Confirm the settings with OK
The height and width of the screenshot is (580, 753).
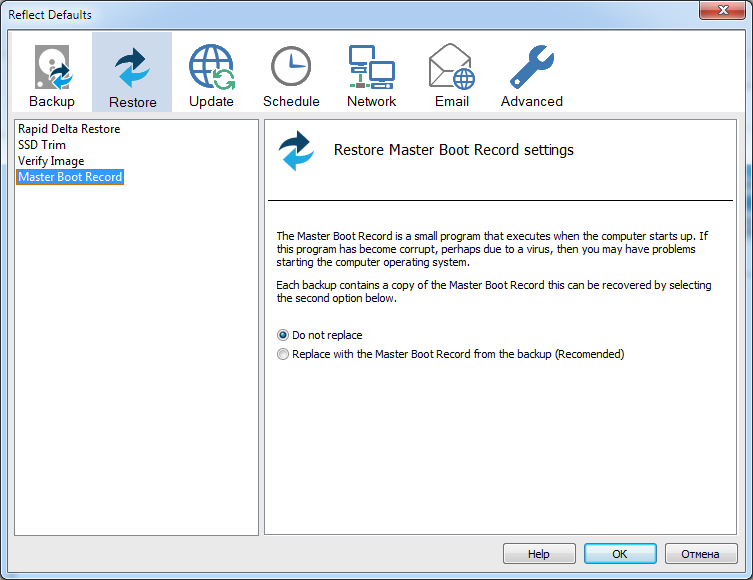point(620,553)
